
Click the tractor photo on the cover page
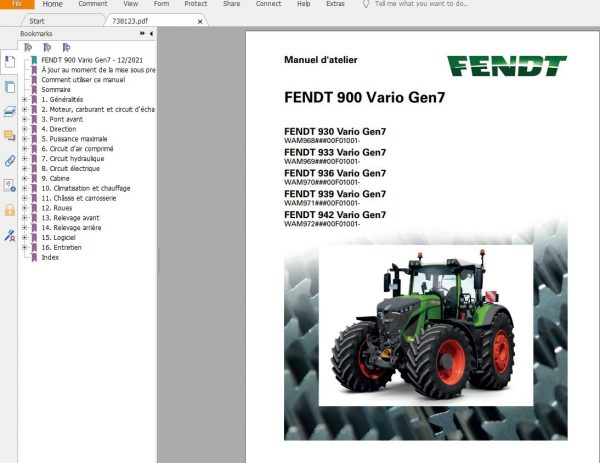[426, 325]
